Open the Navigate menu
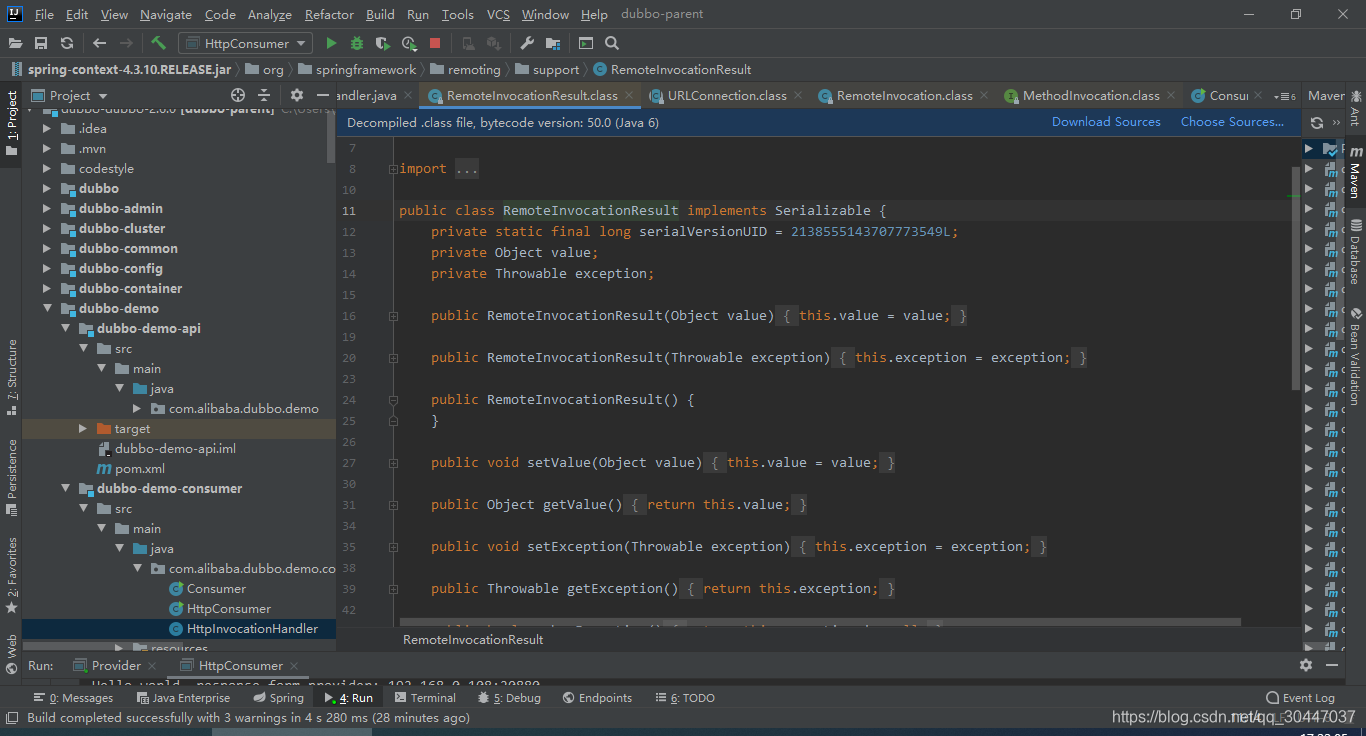This screenshot has width=1366, height=736. coord(166,14)
